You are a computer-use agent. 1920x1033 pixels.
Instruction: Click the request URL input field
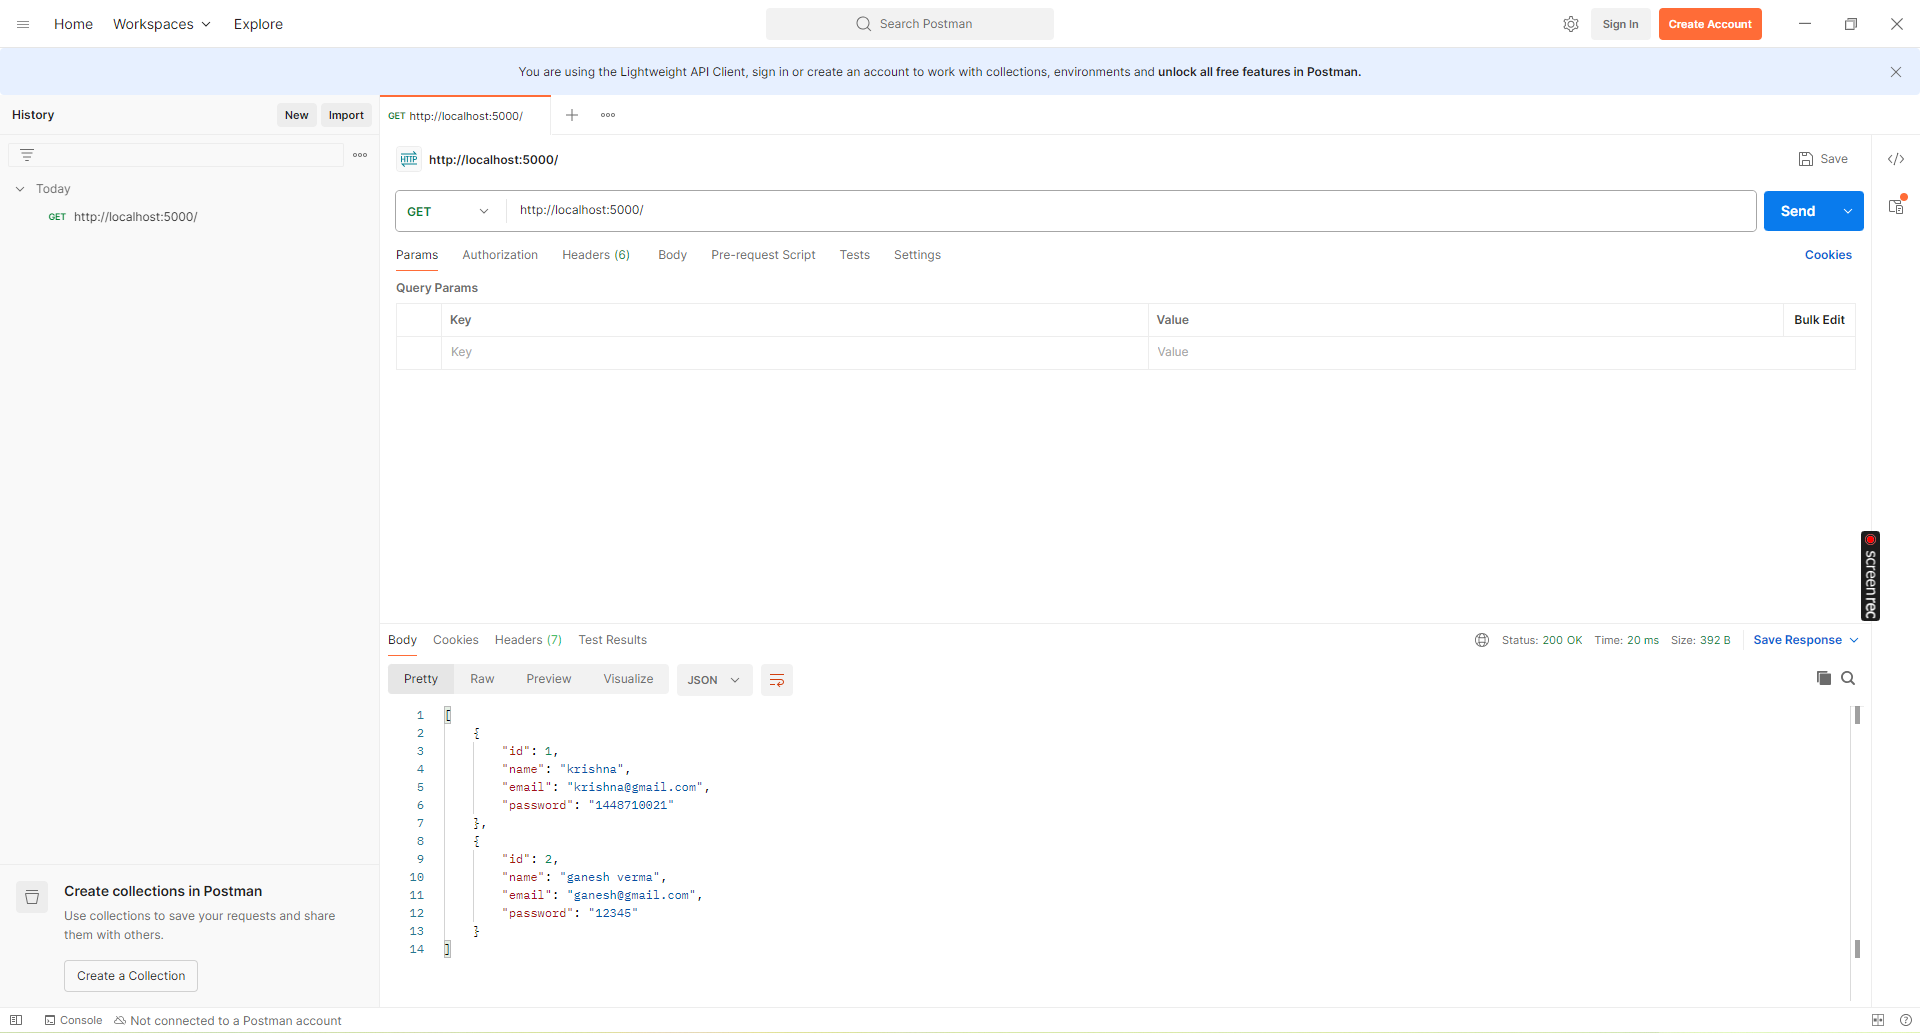pos(1131,211)
